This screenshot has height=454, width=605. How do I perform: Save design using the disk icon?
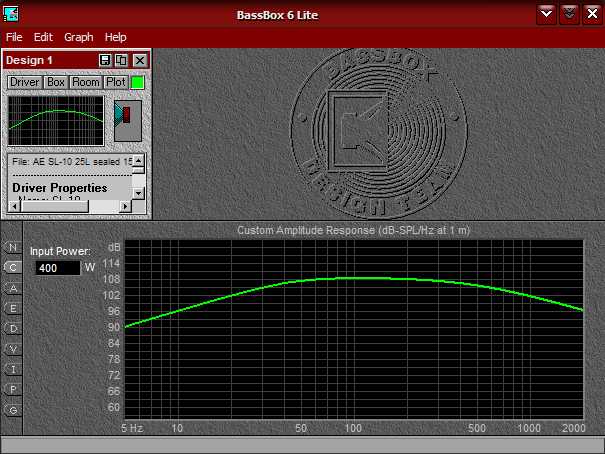pos(105,60)
